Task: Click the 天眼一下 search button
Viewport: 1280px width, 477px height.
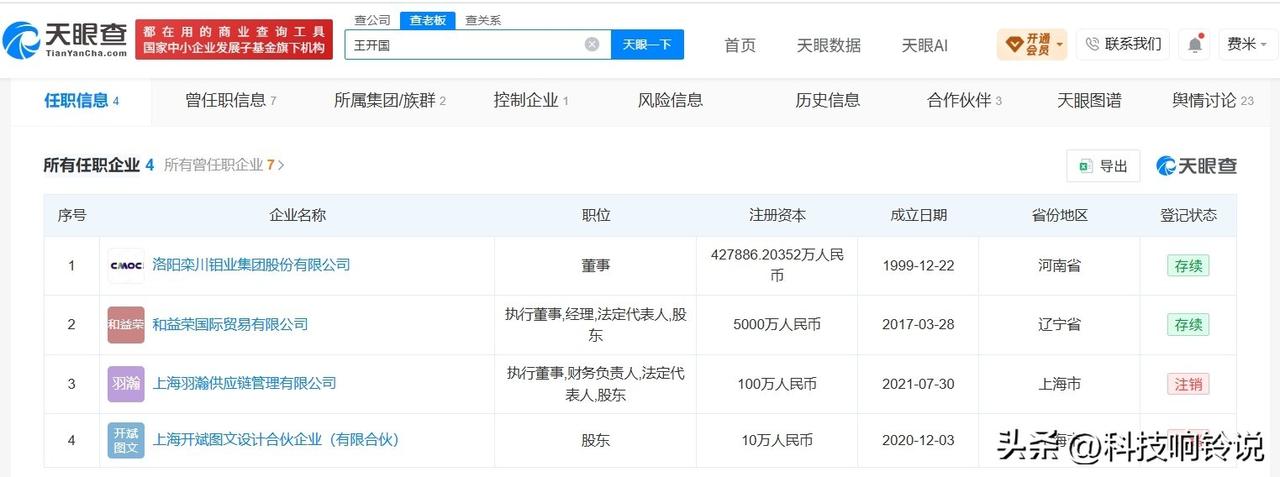Action: pos(647,44)
